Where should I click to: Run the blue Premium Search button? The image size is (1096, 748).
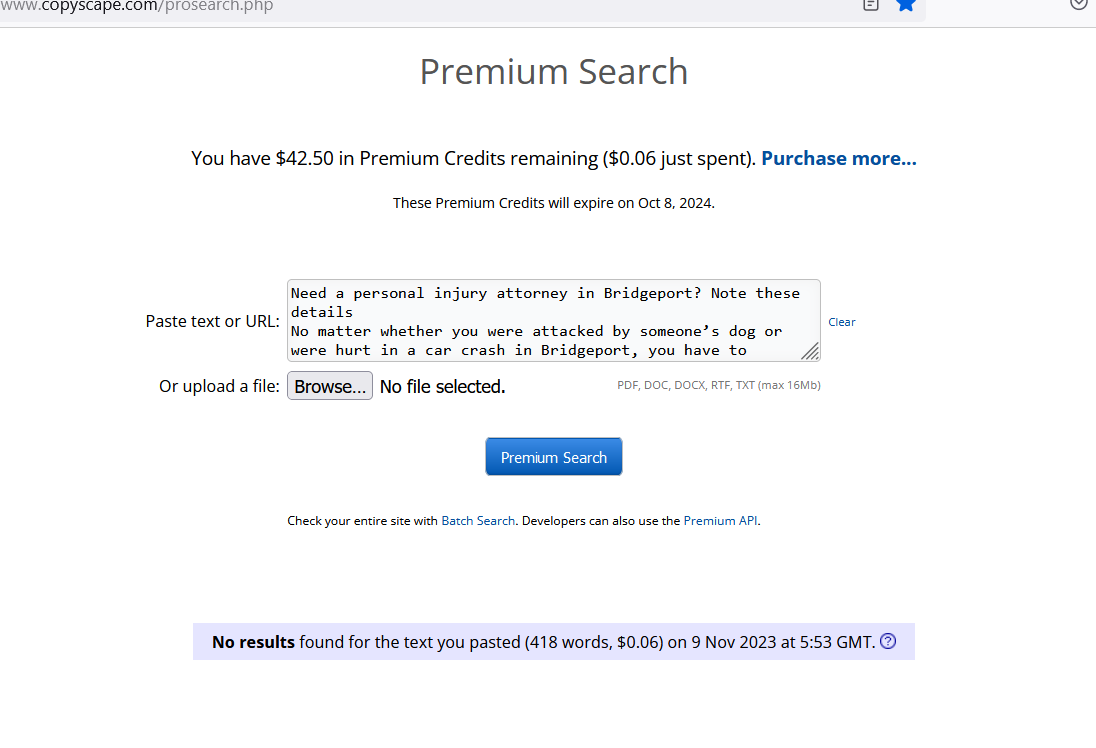[x=554, y=457]
